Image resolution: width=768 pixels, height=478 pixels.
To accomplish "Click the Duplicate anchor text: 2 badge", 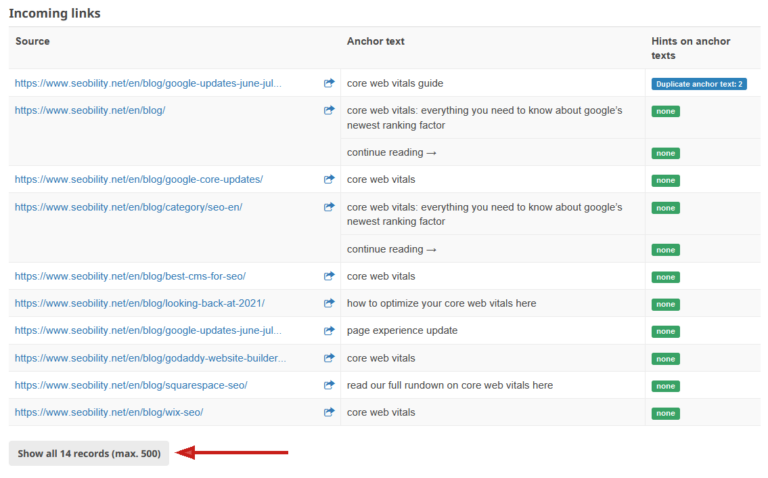I will coord(700,84).
